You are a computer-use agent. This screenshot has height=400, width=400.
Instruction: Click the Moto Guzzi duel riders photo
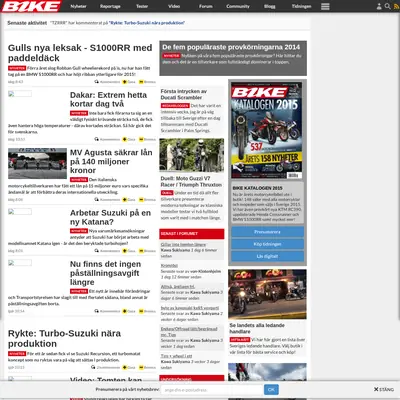(192, 155)
